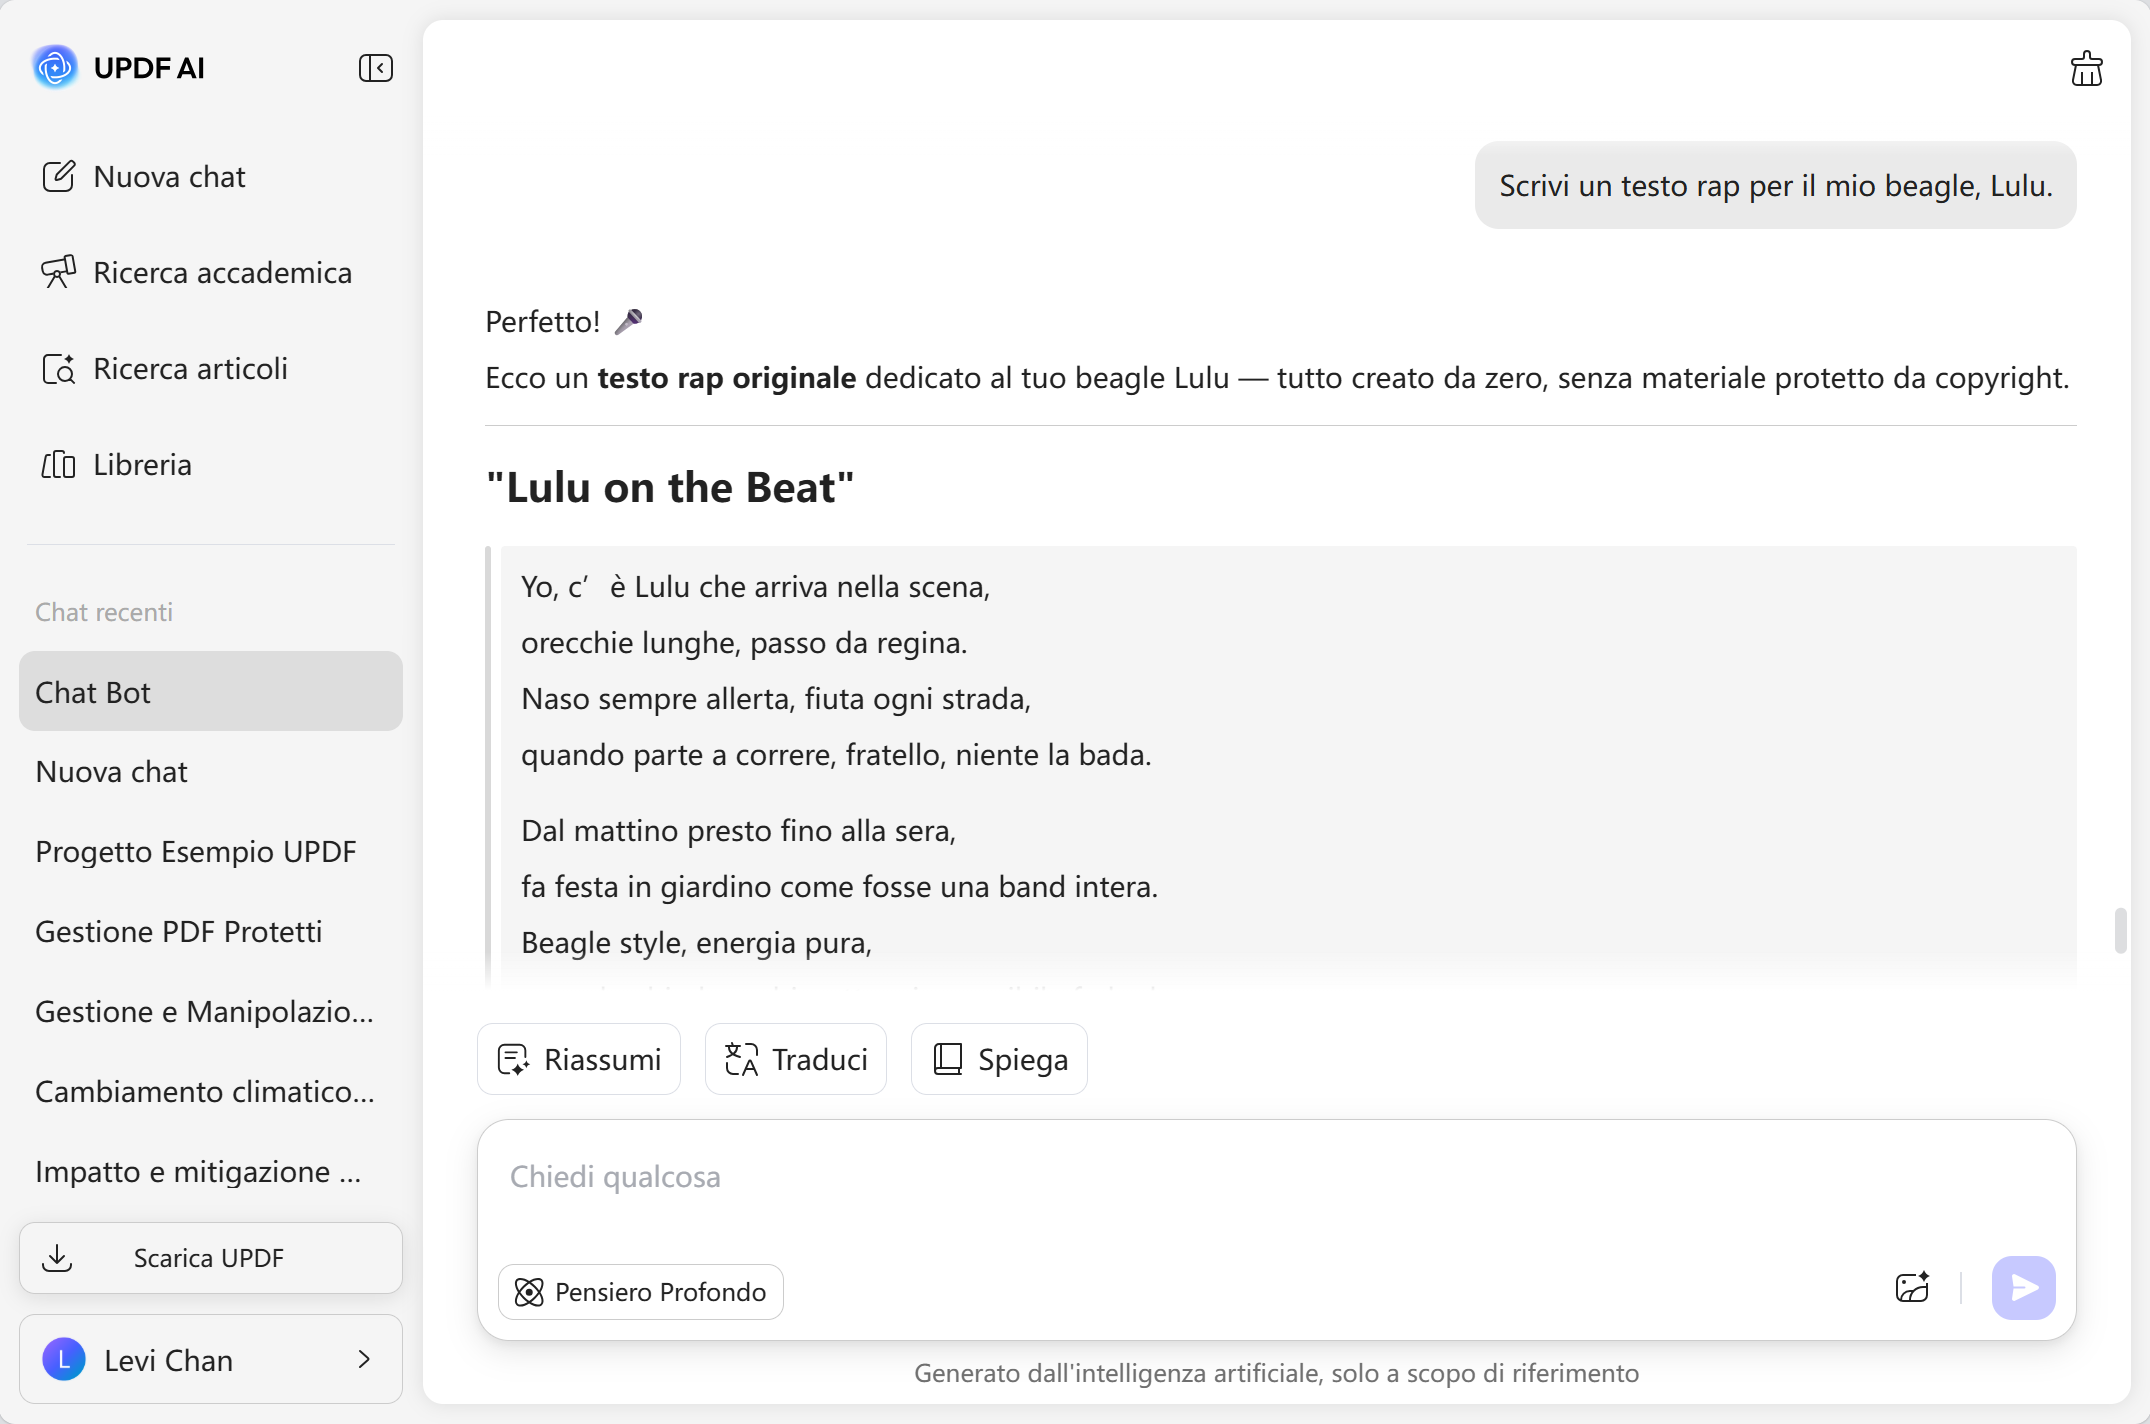2150x1424 pixels.
Task: Click the Nuova chat pencil icon
Action: coord(58,177)
